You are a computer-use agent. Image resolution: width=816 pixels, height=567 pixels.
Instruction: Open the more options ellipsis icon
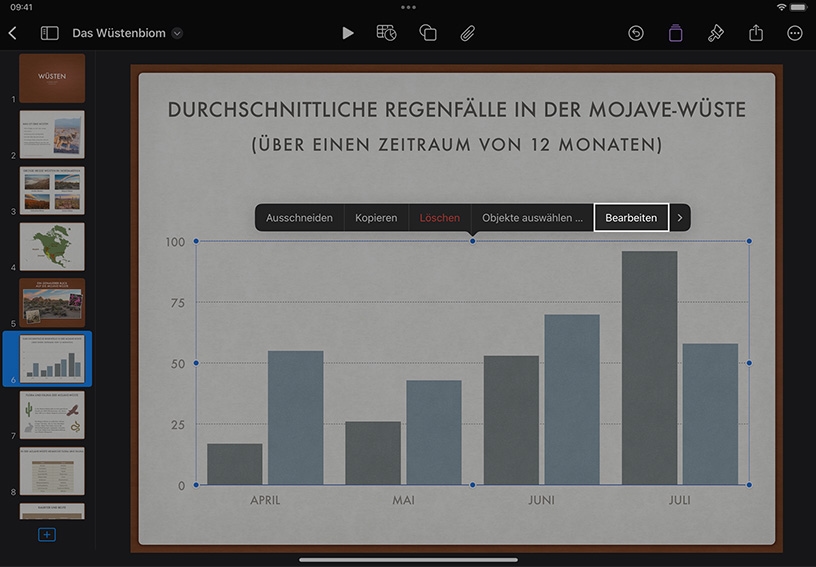795,33
